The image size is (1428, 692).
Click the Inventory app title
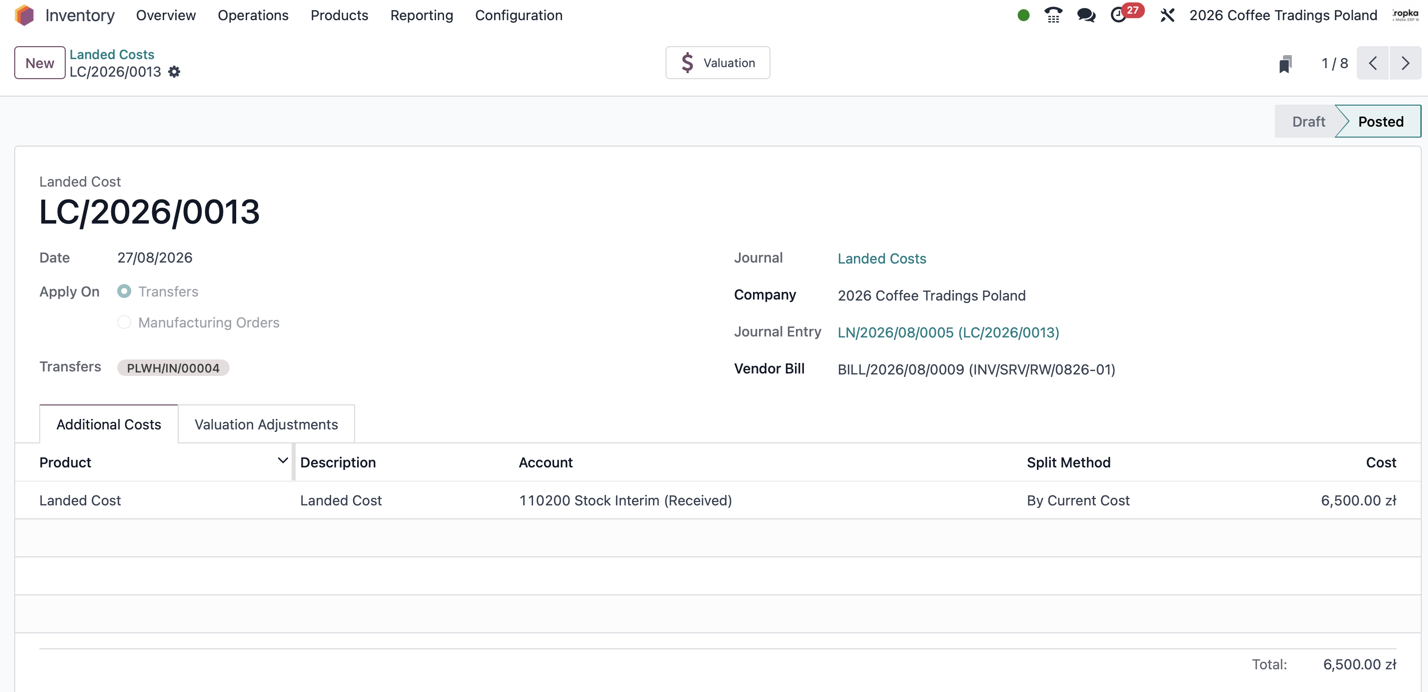click(80, 15)
